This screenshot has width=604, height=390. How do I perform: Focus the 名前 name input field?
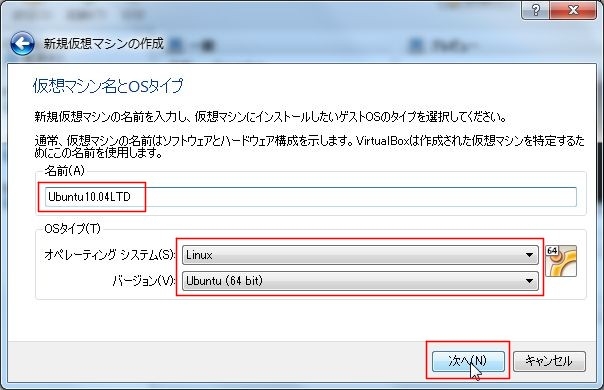tap(310, 197)
